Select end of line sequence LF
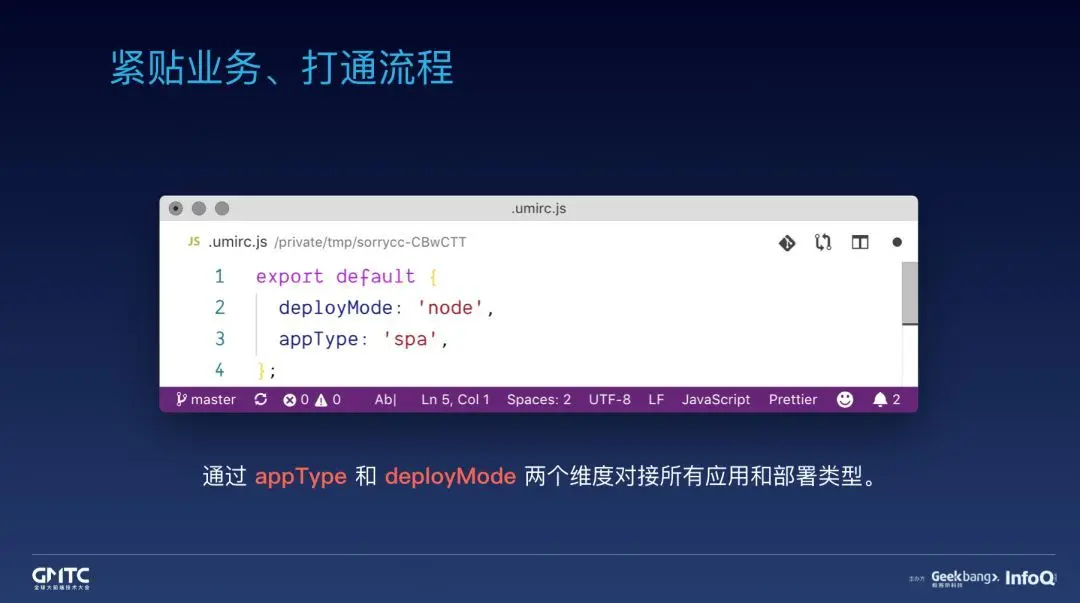 [656, 400]
